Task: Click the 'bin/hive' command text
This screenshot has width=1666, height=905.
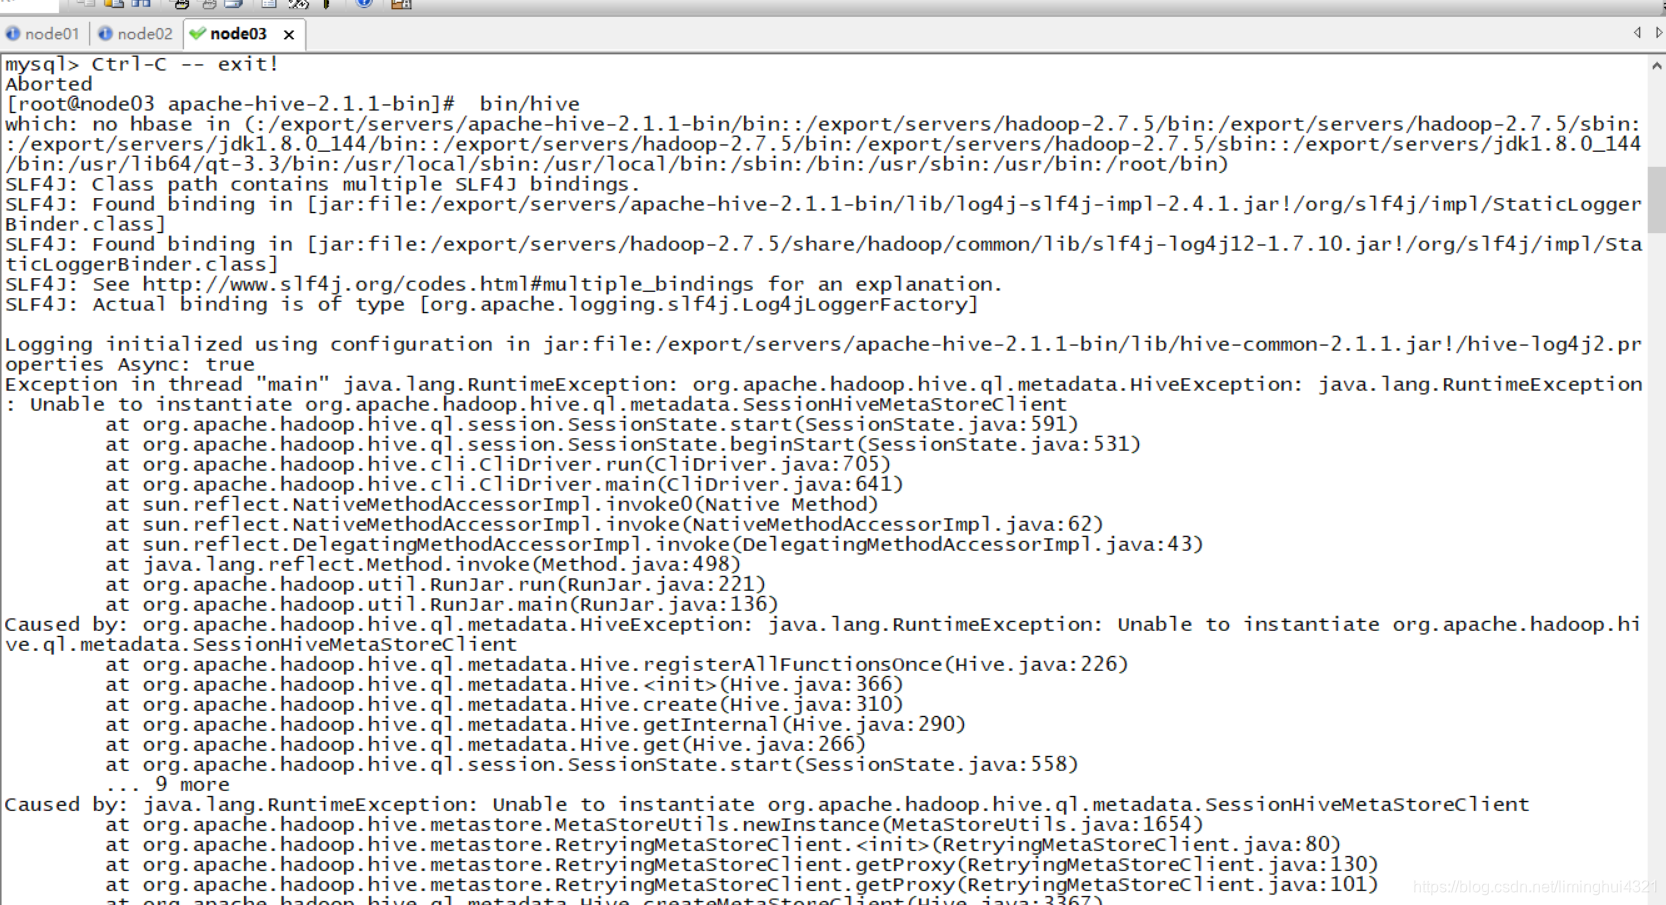Action: coord(529,104)
